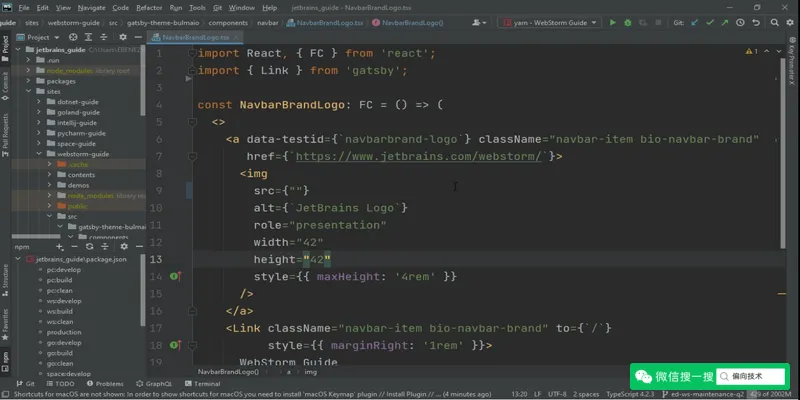Click the Project tree horizontal scrollbar
Screen dimensions: 800x400
click(x=36, y=236)
